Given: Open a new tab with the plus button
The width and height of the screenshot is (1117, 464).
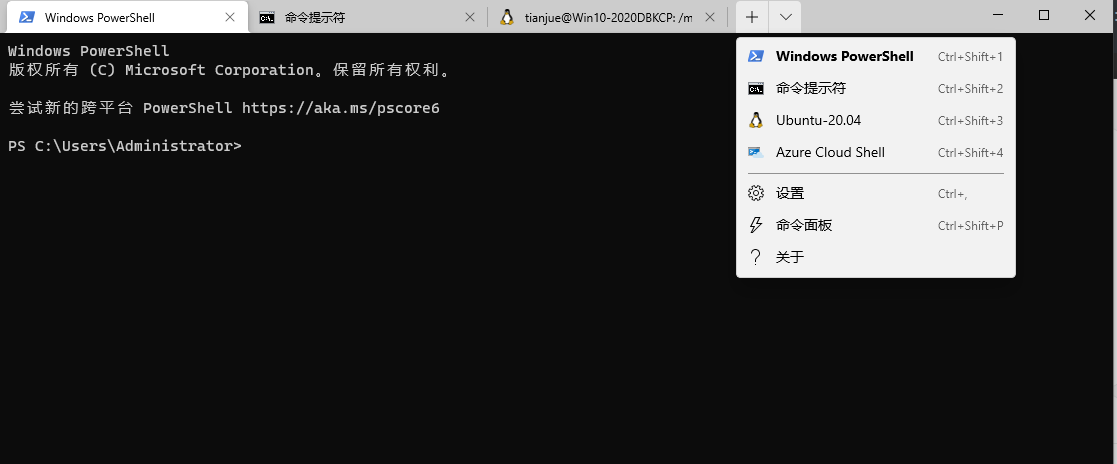Looking at the screenshot, I should click(x=752, y=17).
